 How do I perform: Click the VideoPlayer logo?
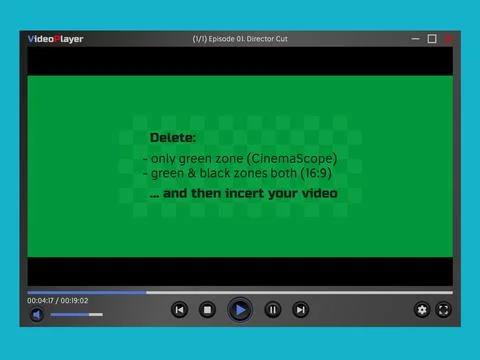(55, 39)
